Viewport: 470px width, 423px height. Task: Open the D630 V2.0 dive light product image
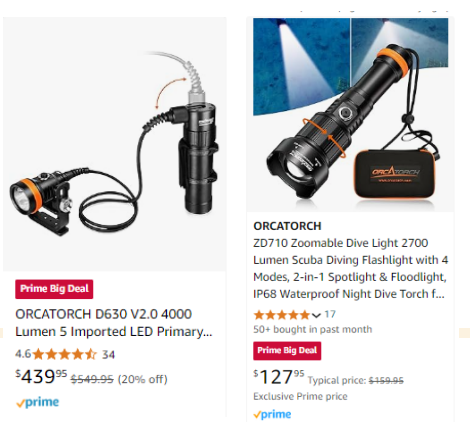pos(115,144)
